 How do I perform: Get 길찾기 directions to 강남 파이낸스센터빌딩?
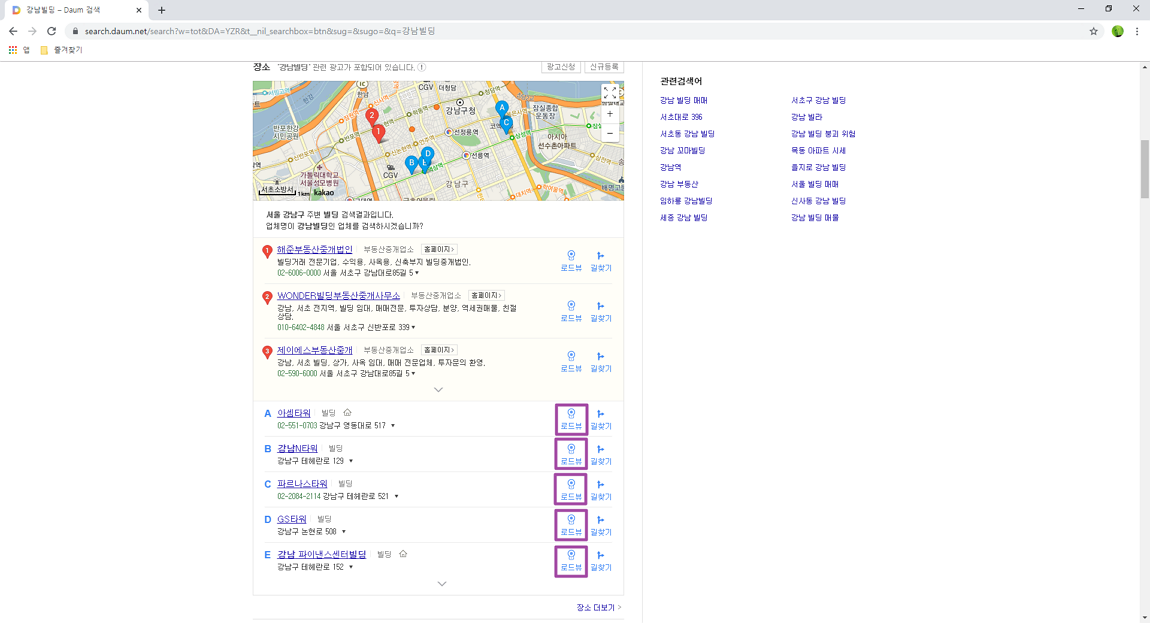coord(601,561)
